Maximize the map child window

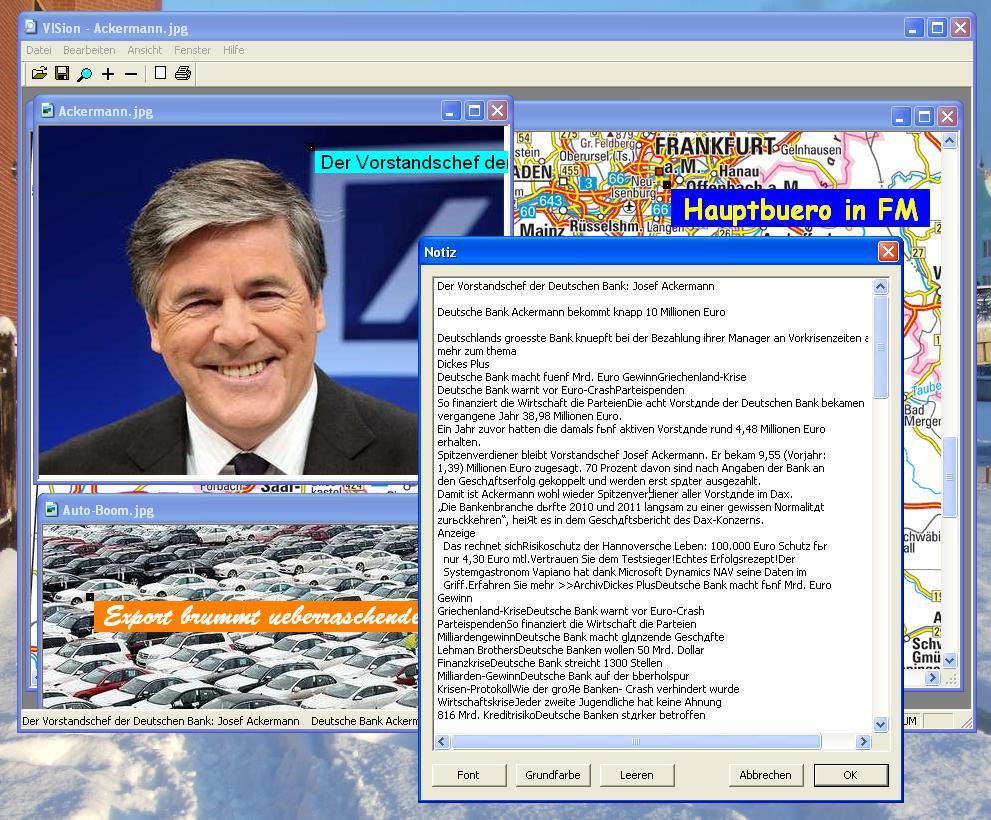(x=924, y=116)
